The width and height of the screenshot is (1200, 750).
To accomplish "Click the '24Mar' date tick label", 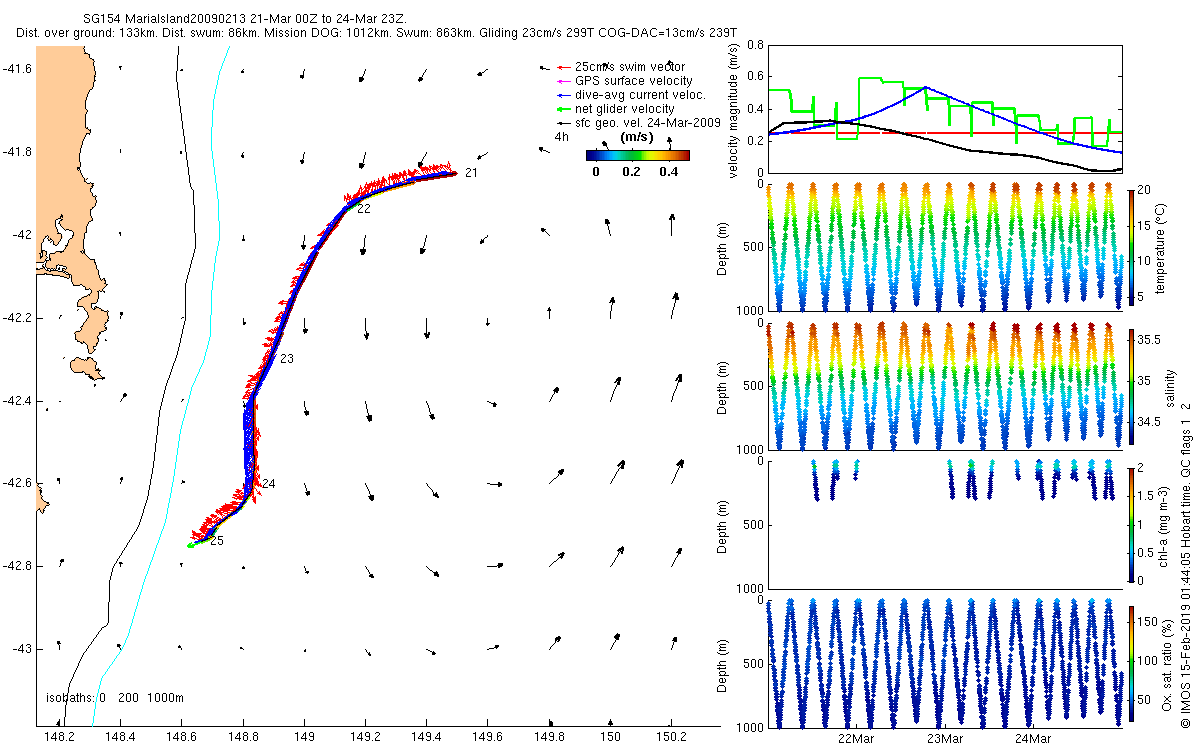I will (x=1032, y=739).
